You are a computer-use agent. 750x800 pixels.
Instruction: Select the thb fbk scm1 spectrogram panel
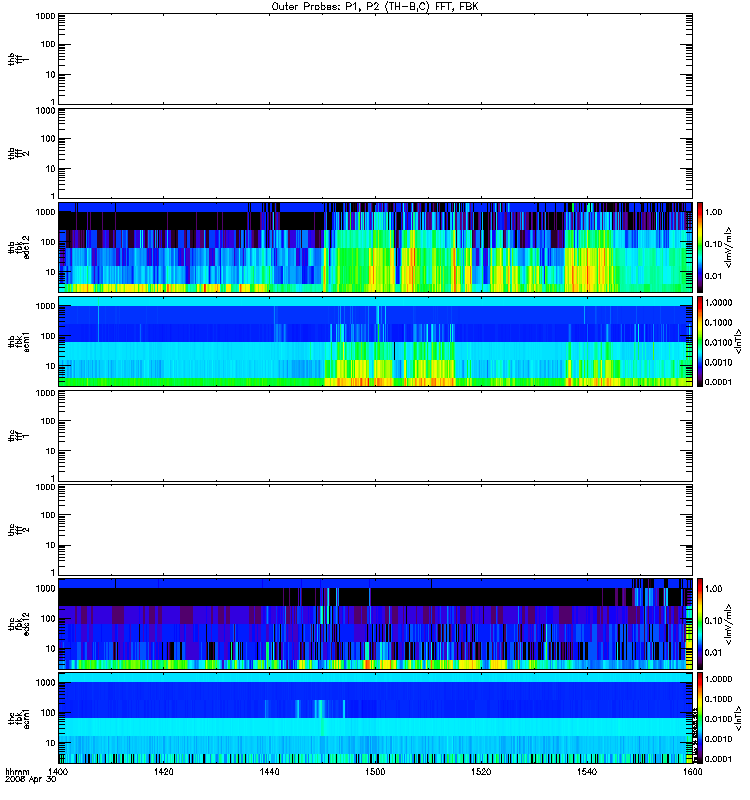[x=375, y=341]
